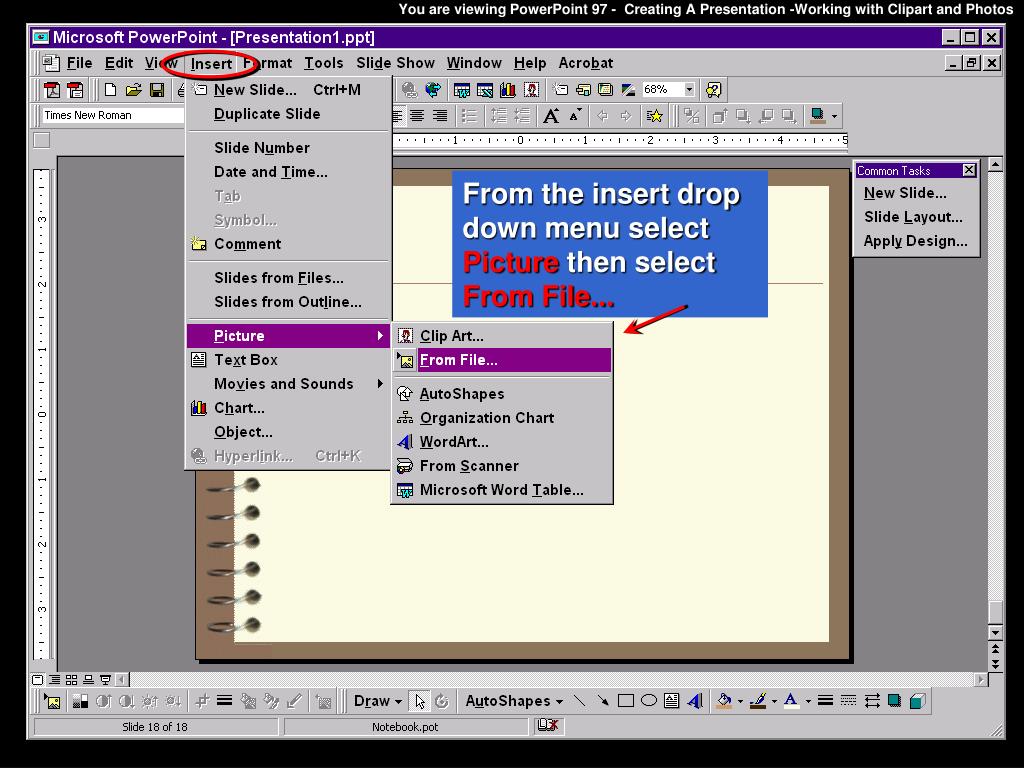Choose From File... in the Picture submenu
The height and width of the screenshot is (768, 1024).
502,360
